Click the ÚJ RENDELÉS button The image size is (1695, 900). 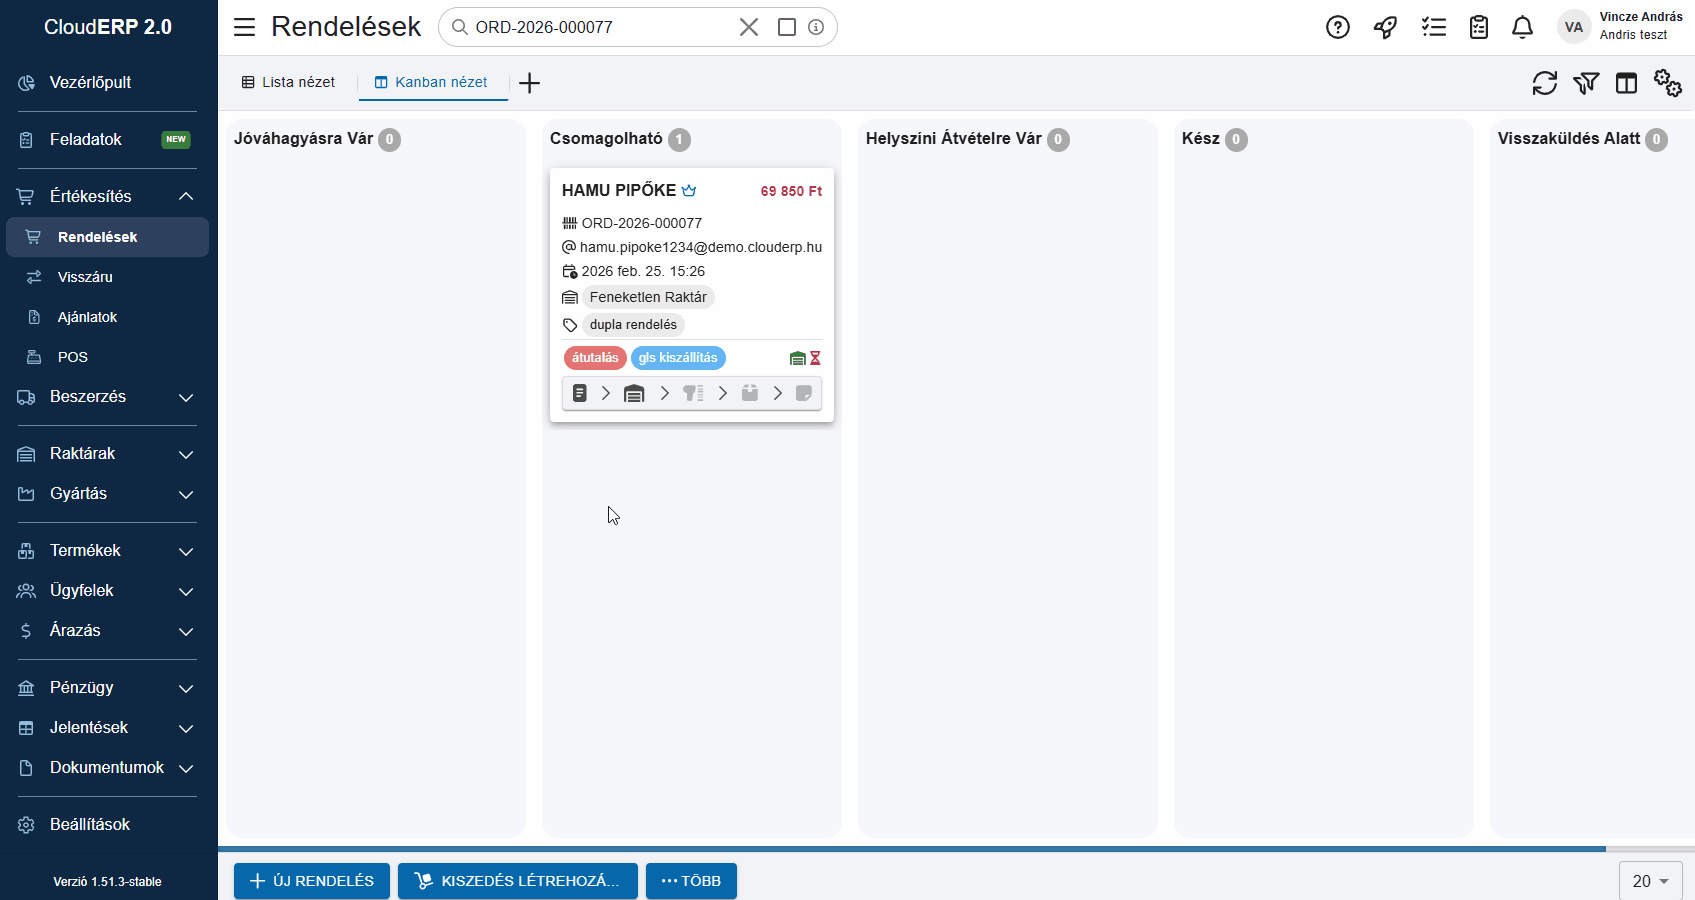pos(312,881)
